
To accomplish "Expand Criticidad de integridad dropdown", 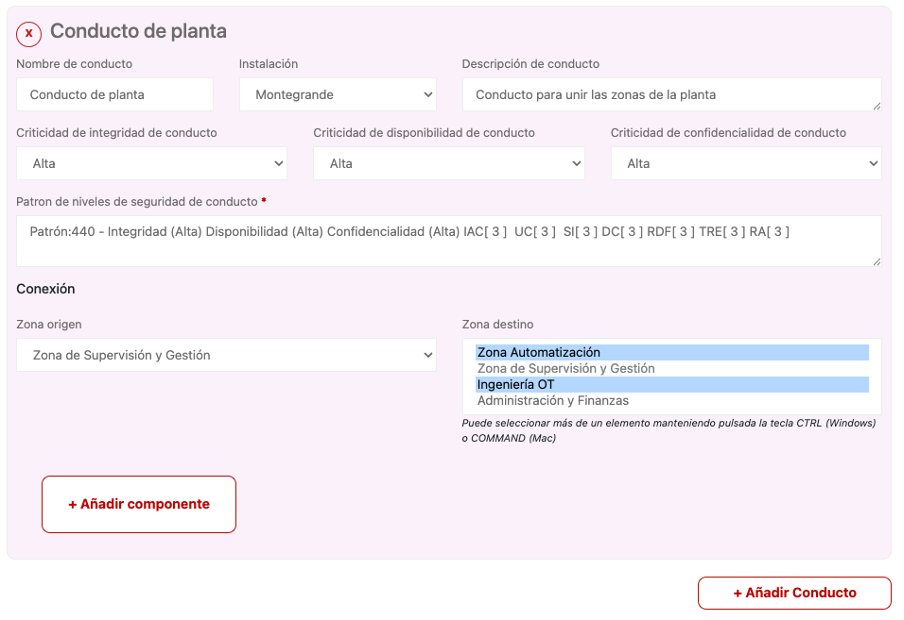I will tap(152, 163).
